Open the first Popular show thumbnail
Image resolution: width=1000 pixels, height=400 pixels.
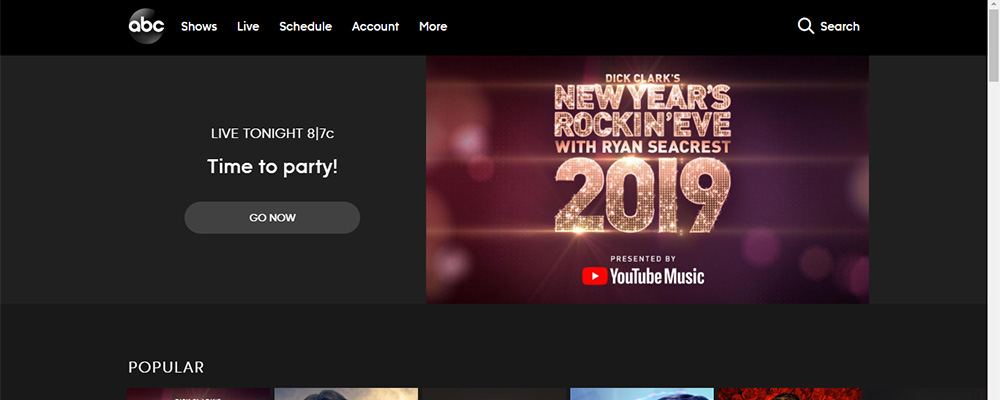199,394
